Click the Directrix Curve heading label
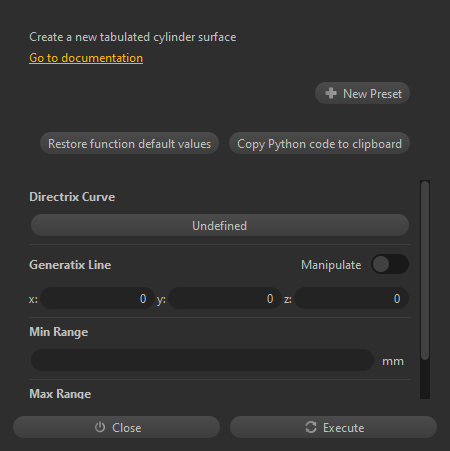This screenshot has height=451, width=450. (x=72, y=197)
